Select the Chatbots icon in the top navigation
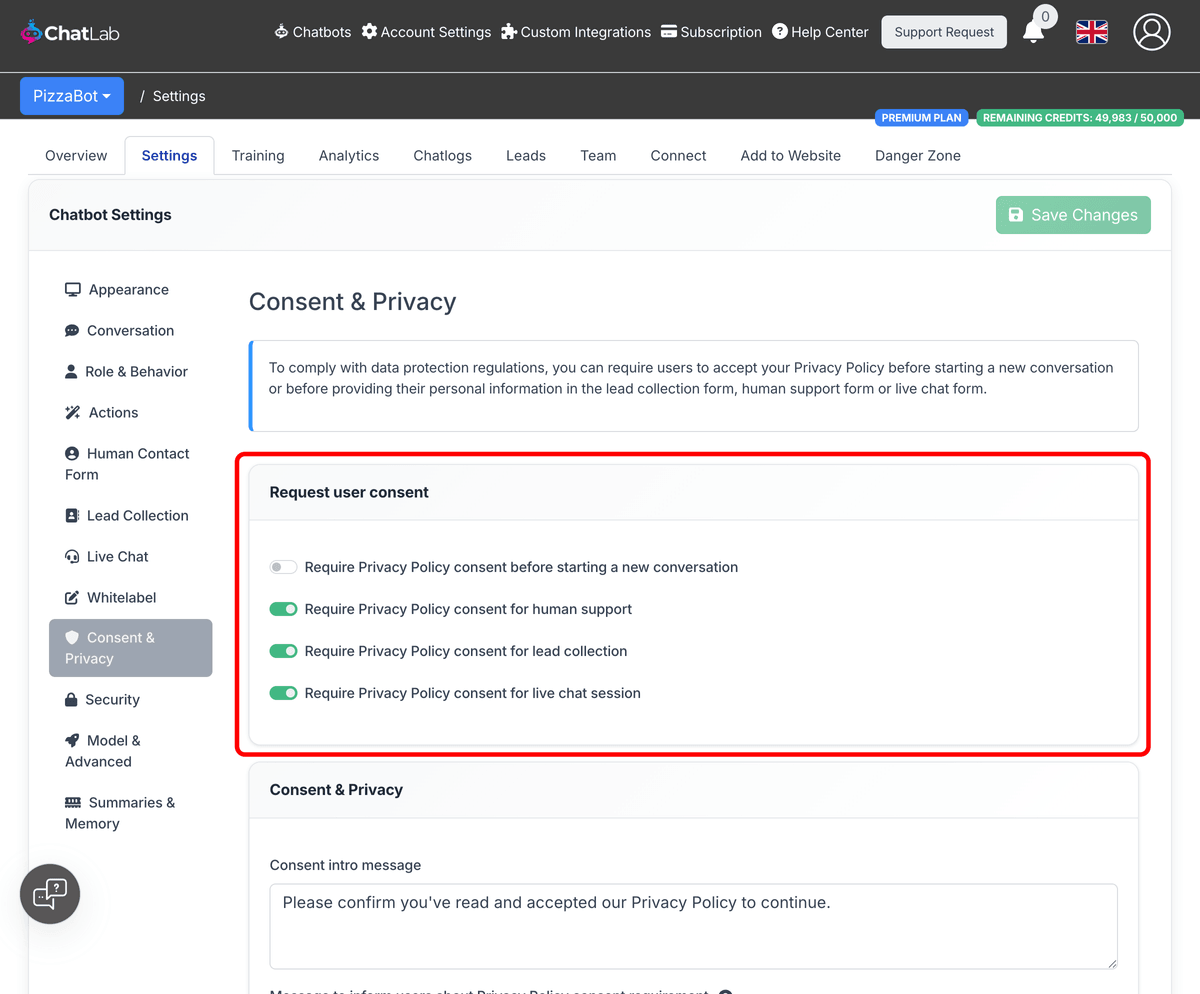 (278, 32)
